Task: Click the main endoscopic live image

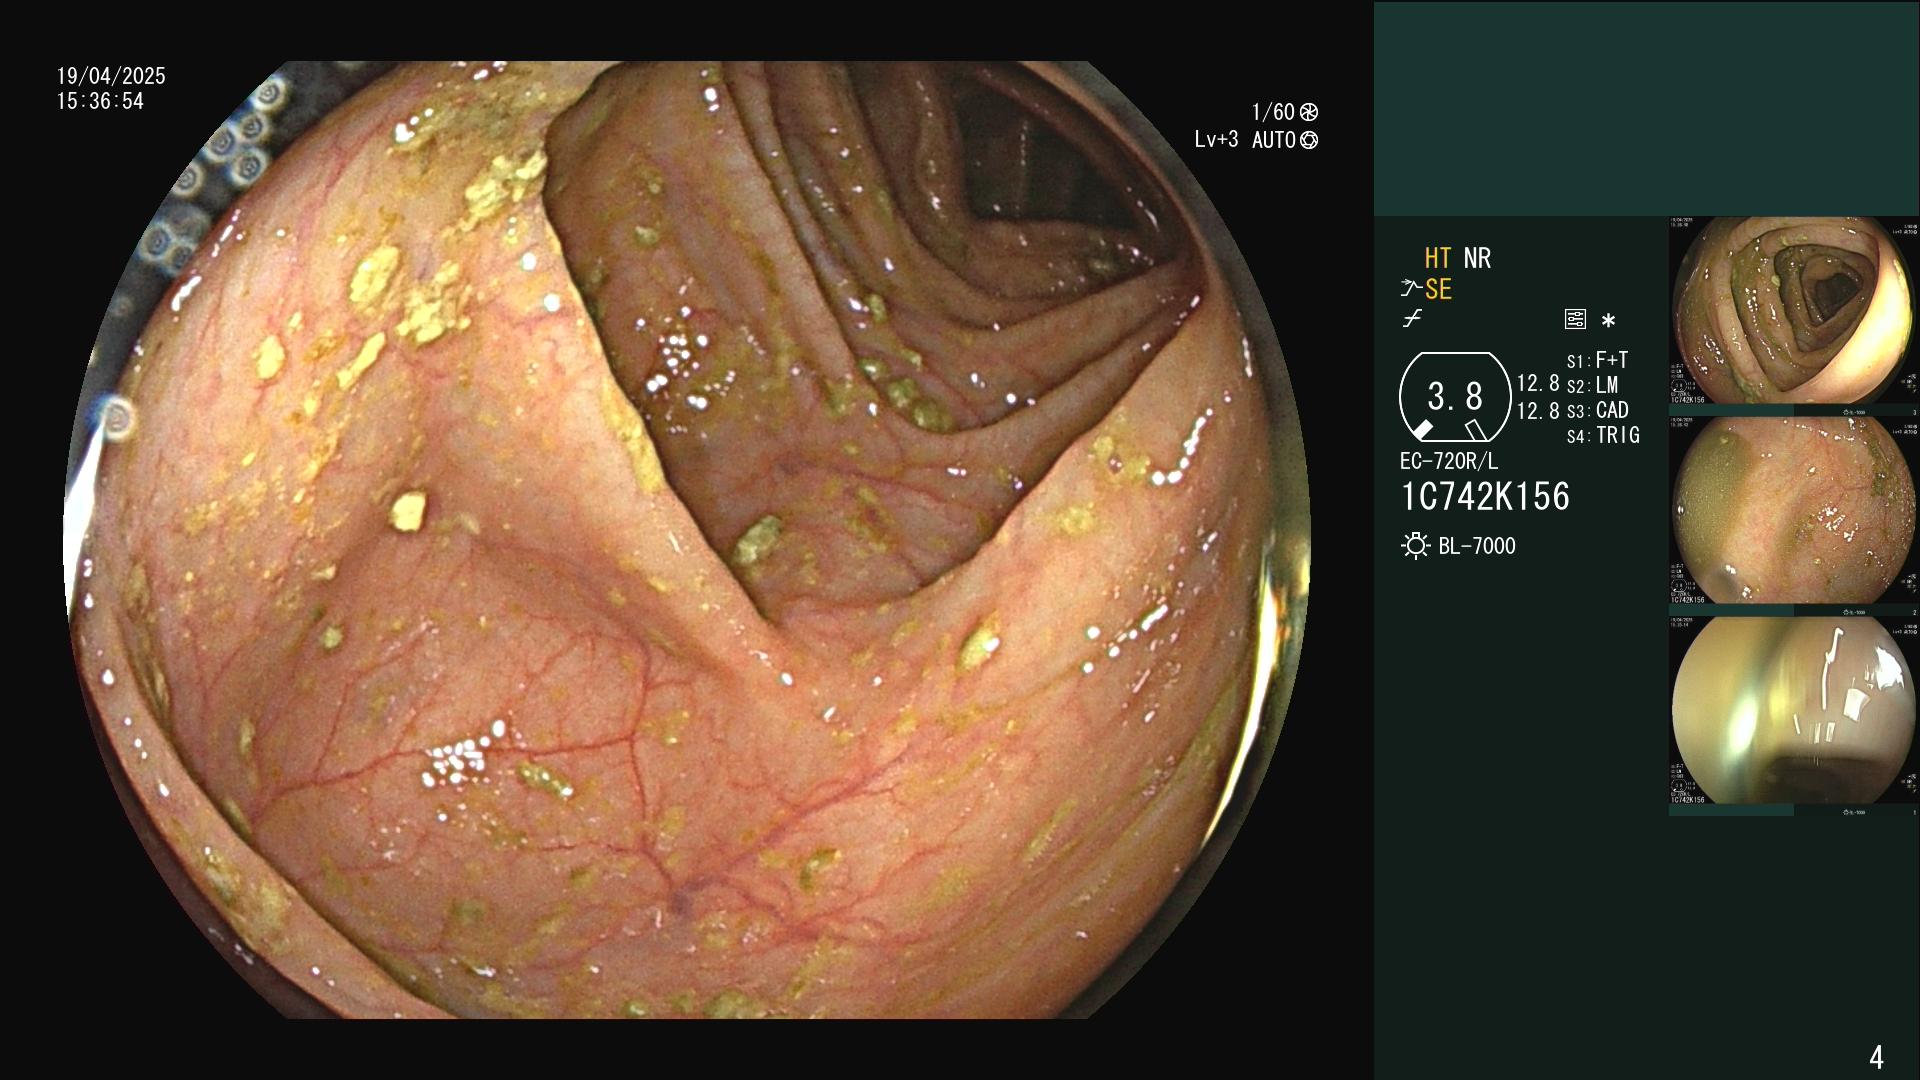Action: click(x=687, y=540)
